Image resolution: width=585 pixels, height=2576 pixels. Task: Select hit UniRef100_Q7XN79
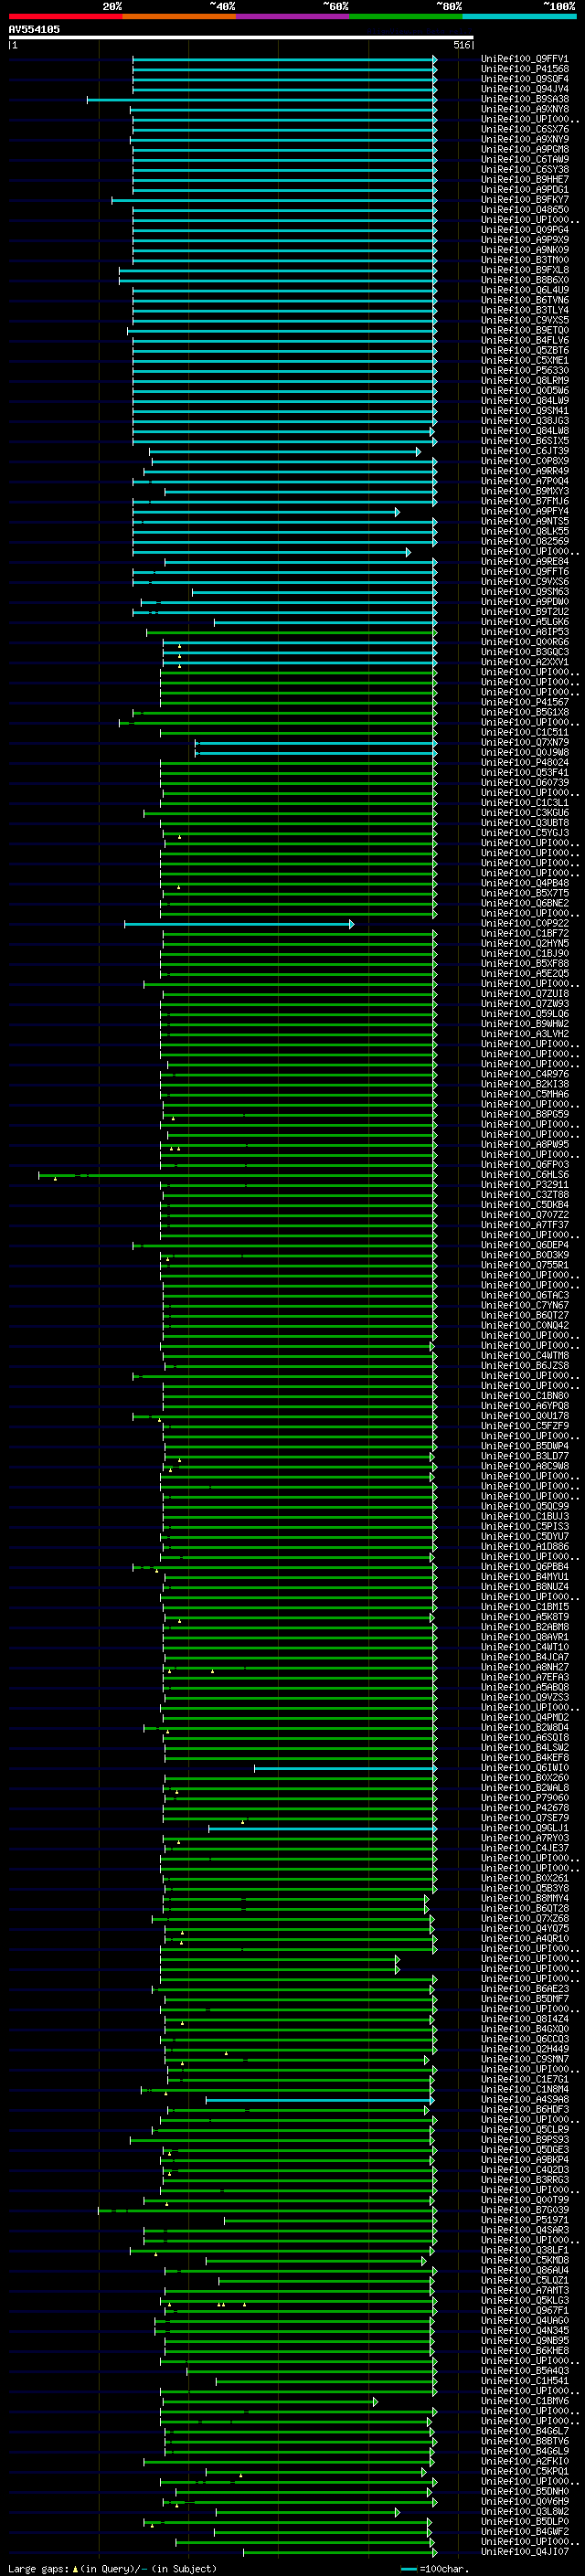(x=525, y=742)
